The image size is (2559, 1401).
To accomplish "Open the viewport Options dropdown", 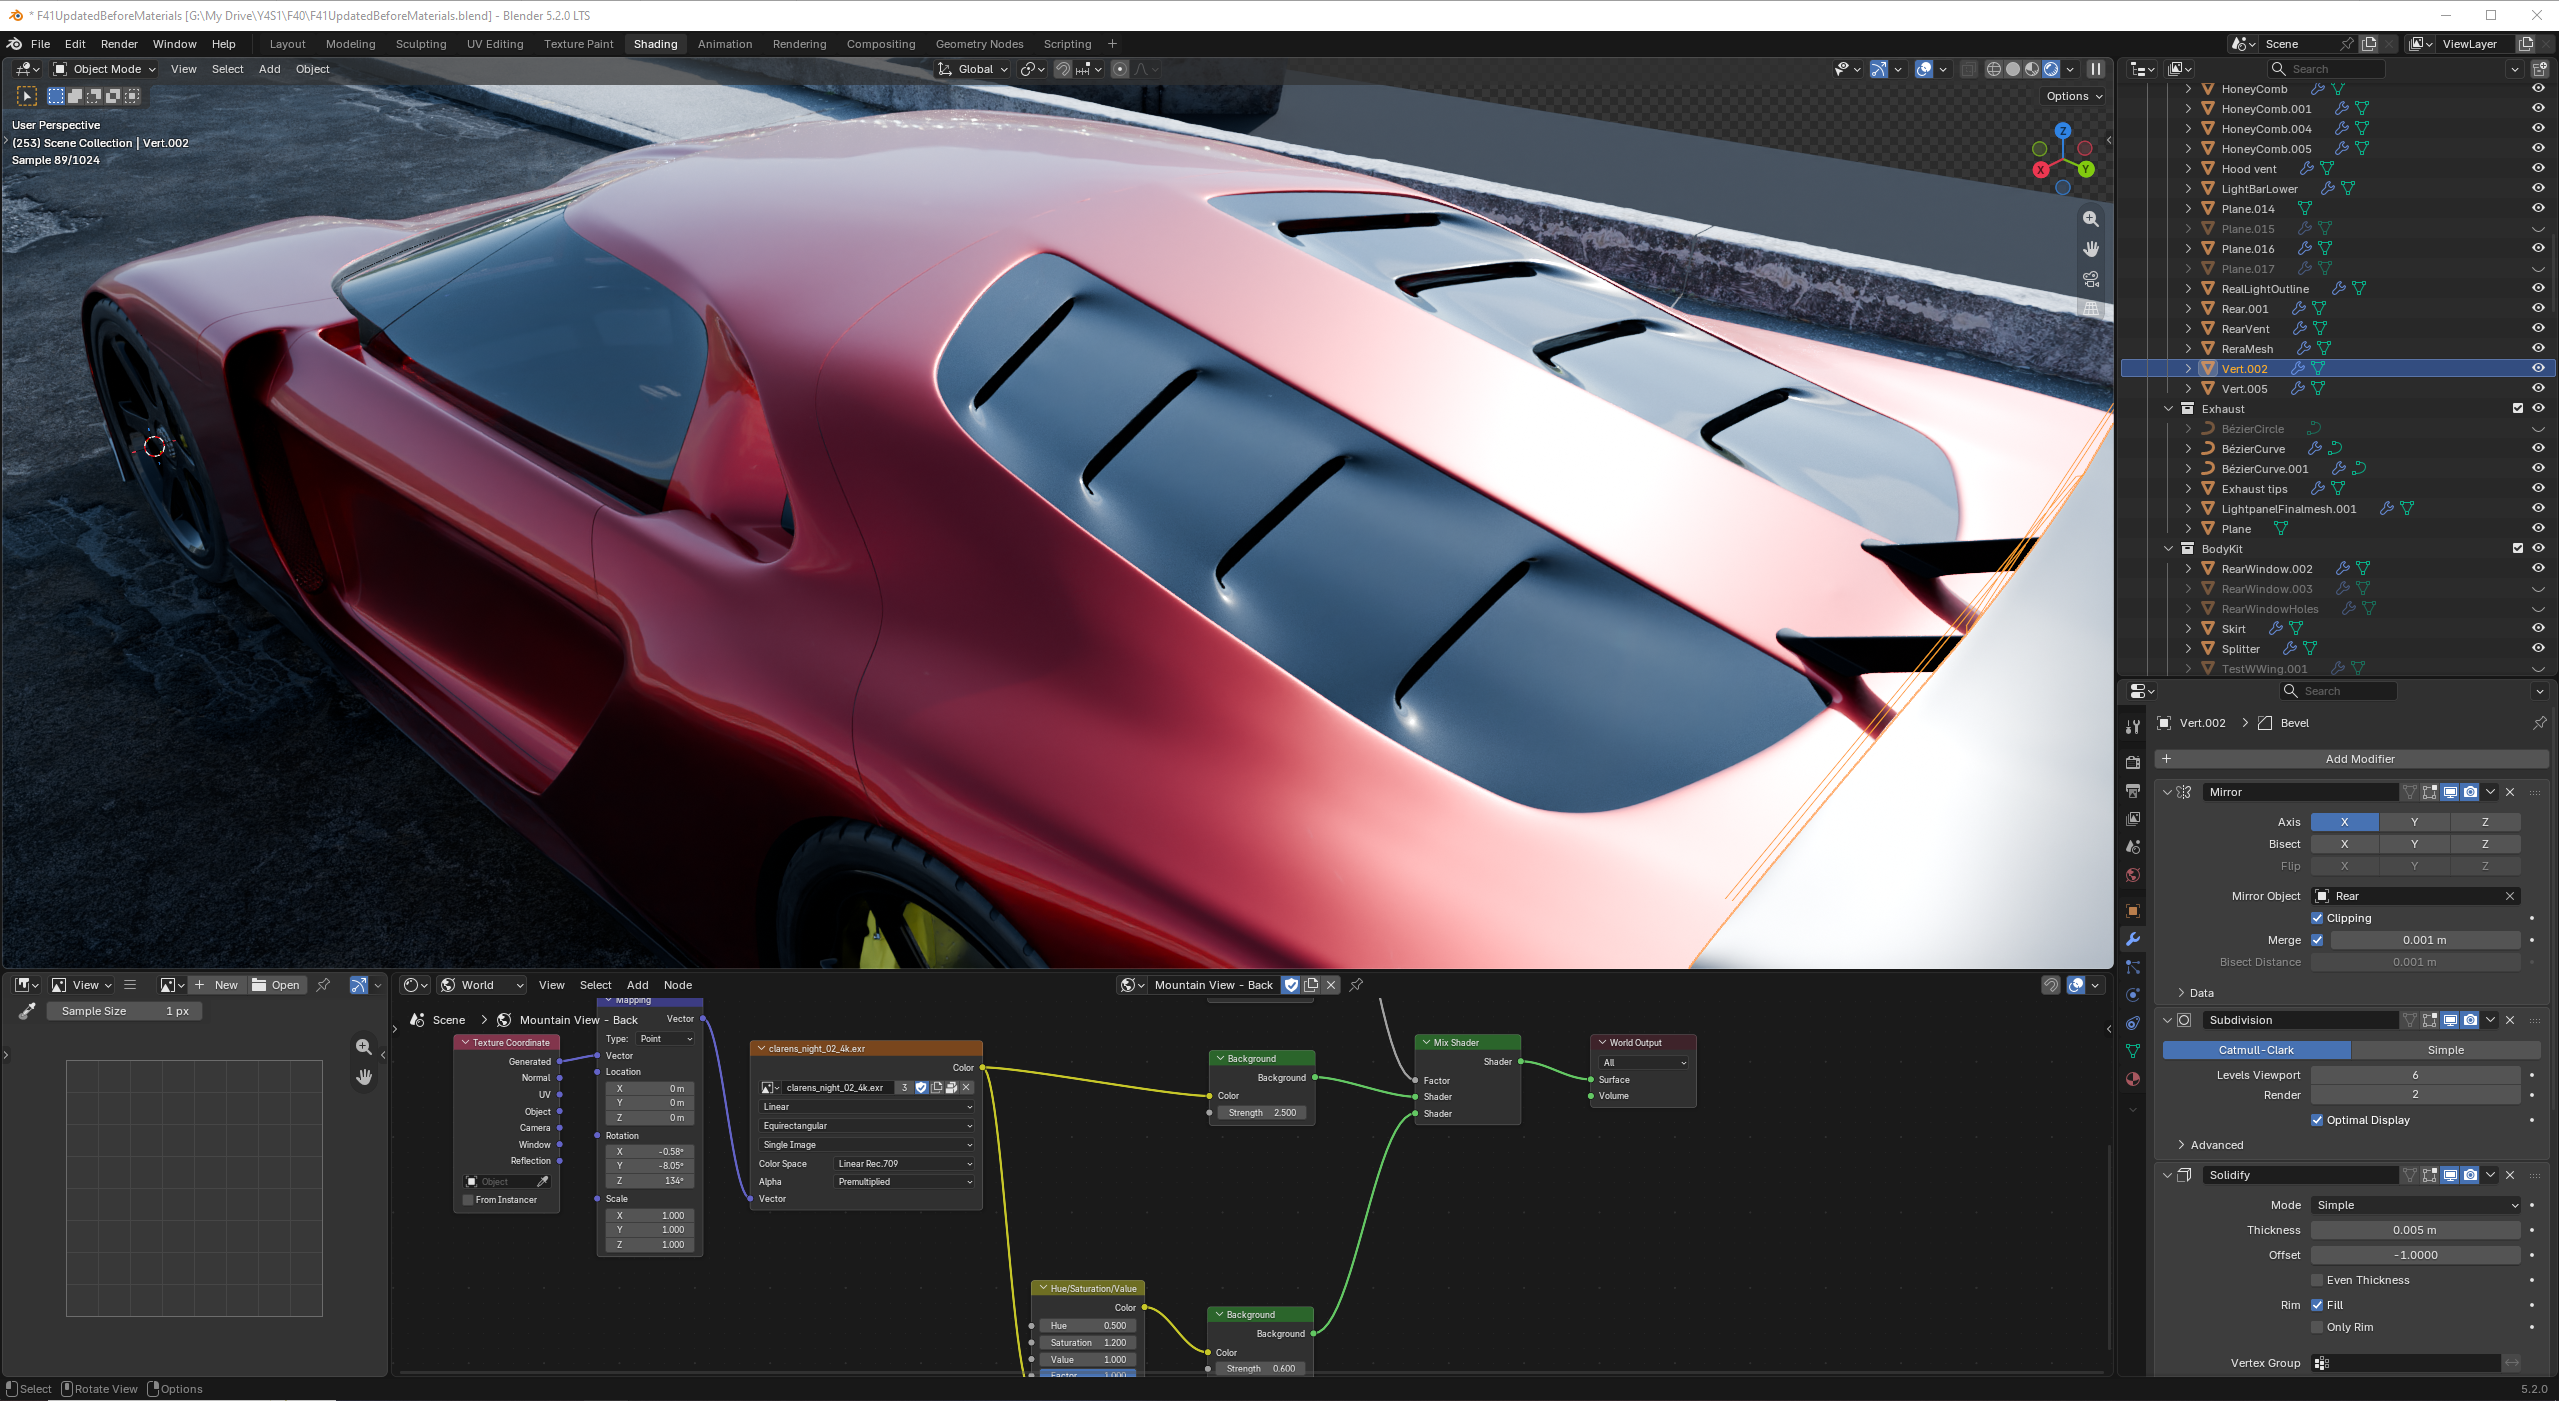I will [x=2074, y=96].
